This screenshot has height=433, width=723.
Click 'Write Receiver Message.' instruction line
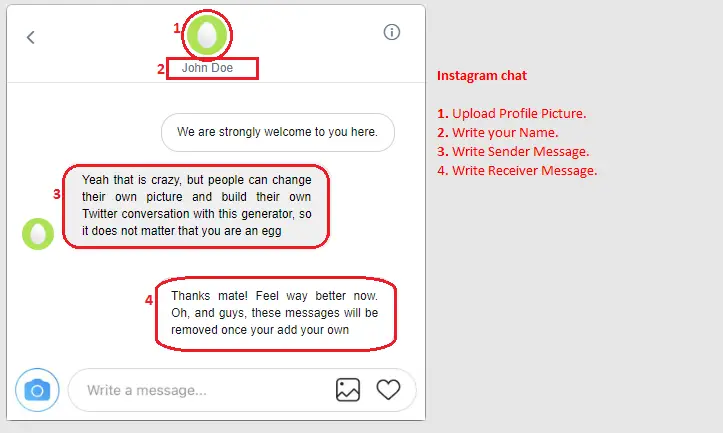click(x=517, y=171)
